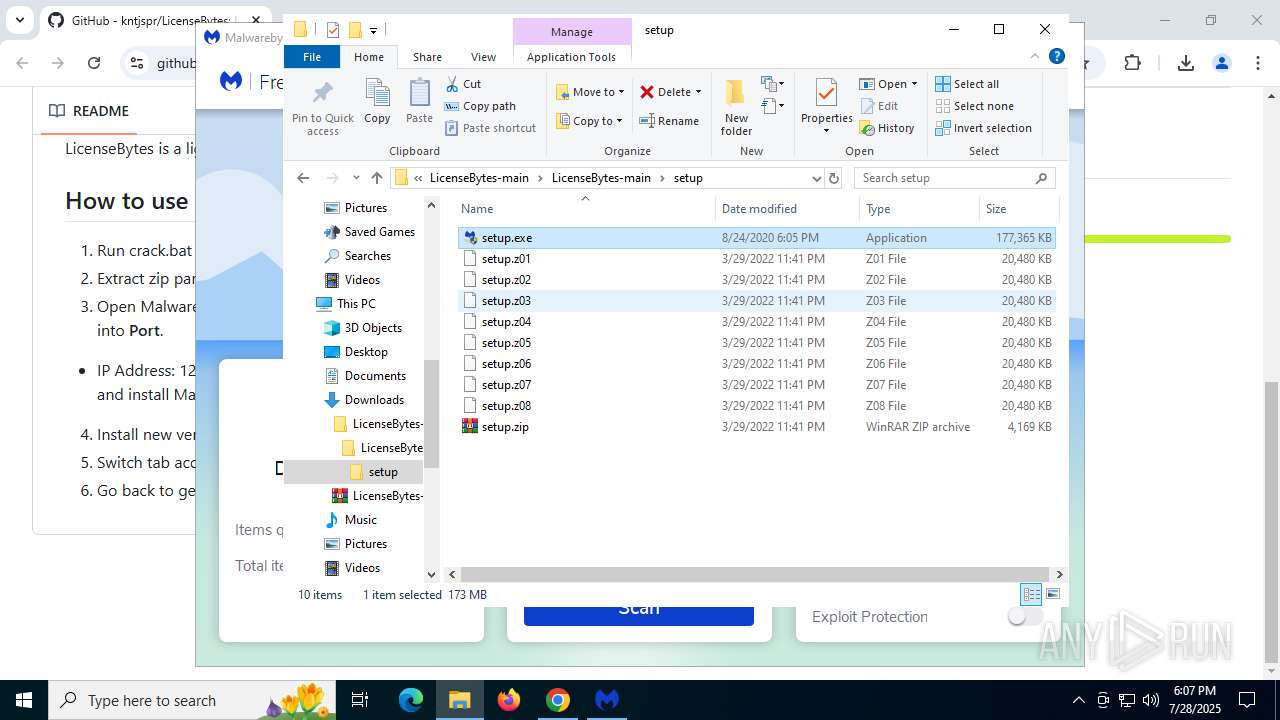Viewport: 1280px width, 720px height.
Task: Go back in File Explorer
Action: (303, 178)
